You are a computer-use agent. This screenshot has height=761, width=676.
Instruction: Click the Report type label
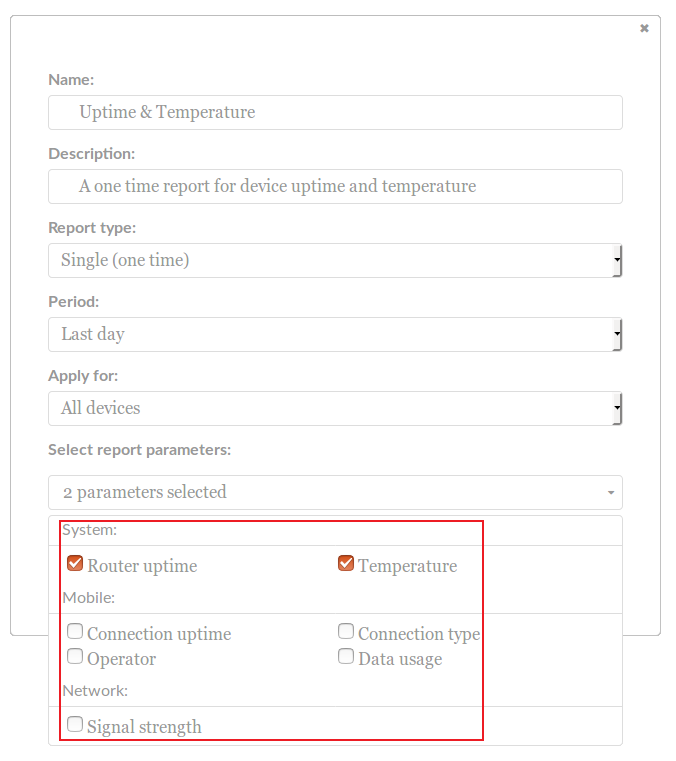[92, 228]
